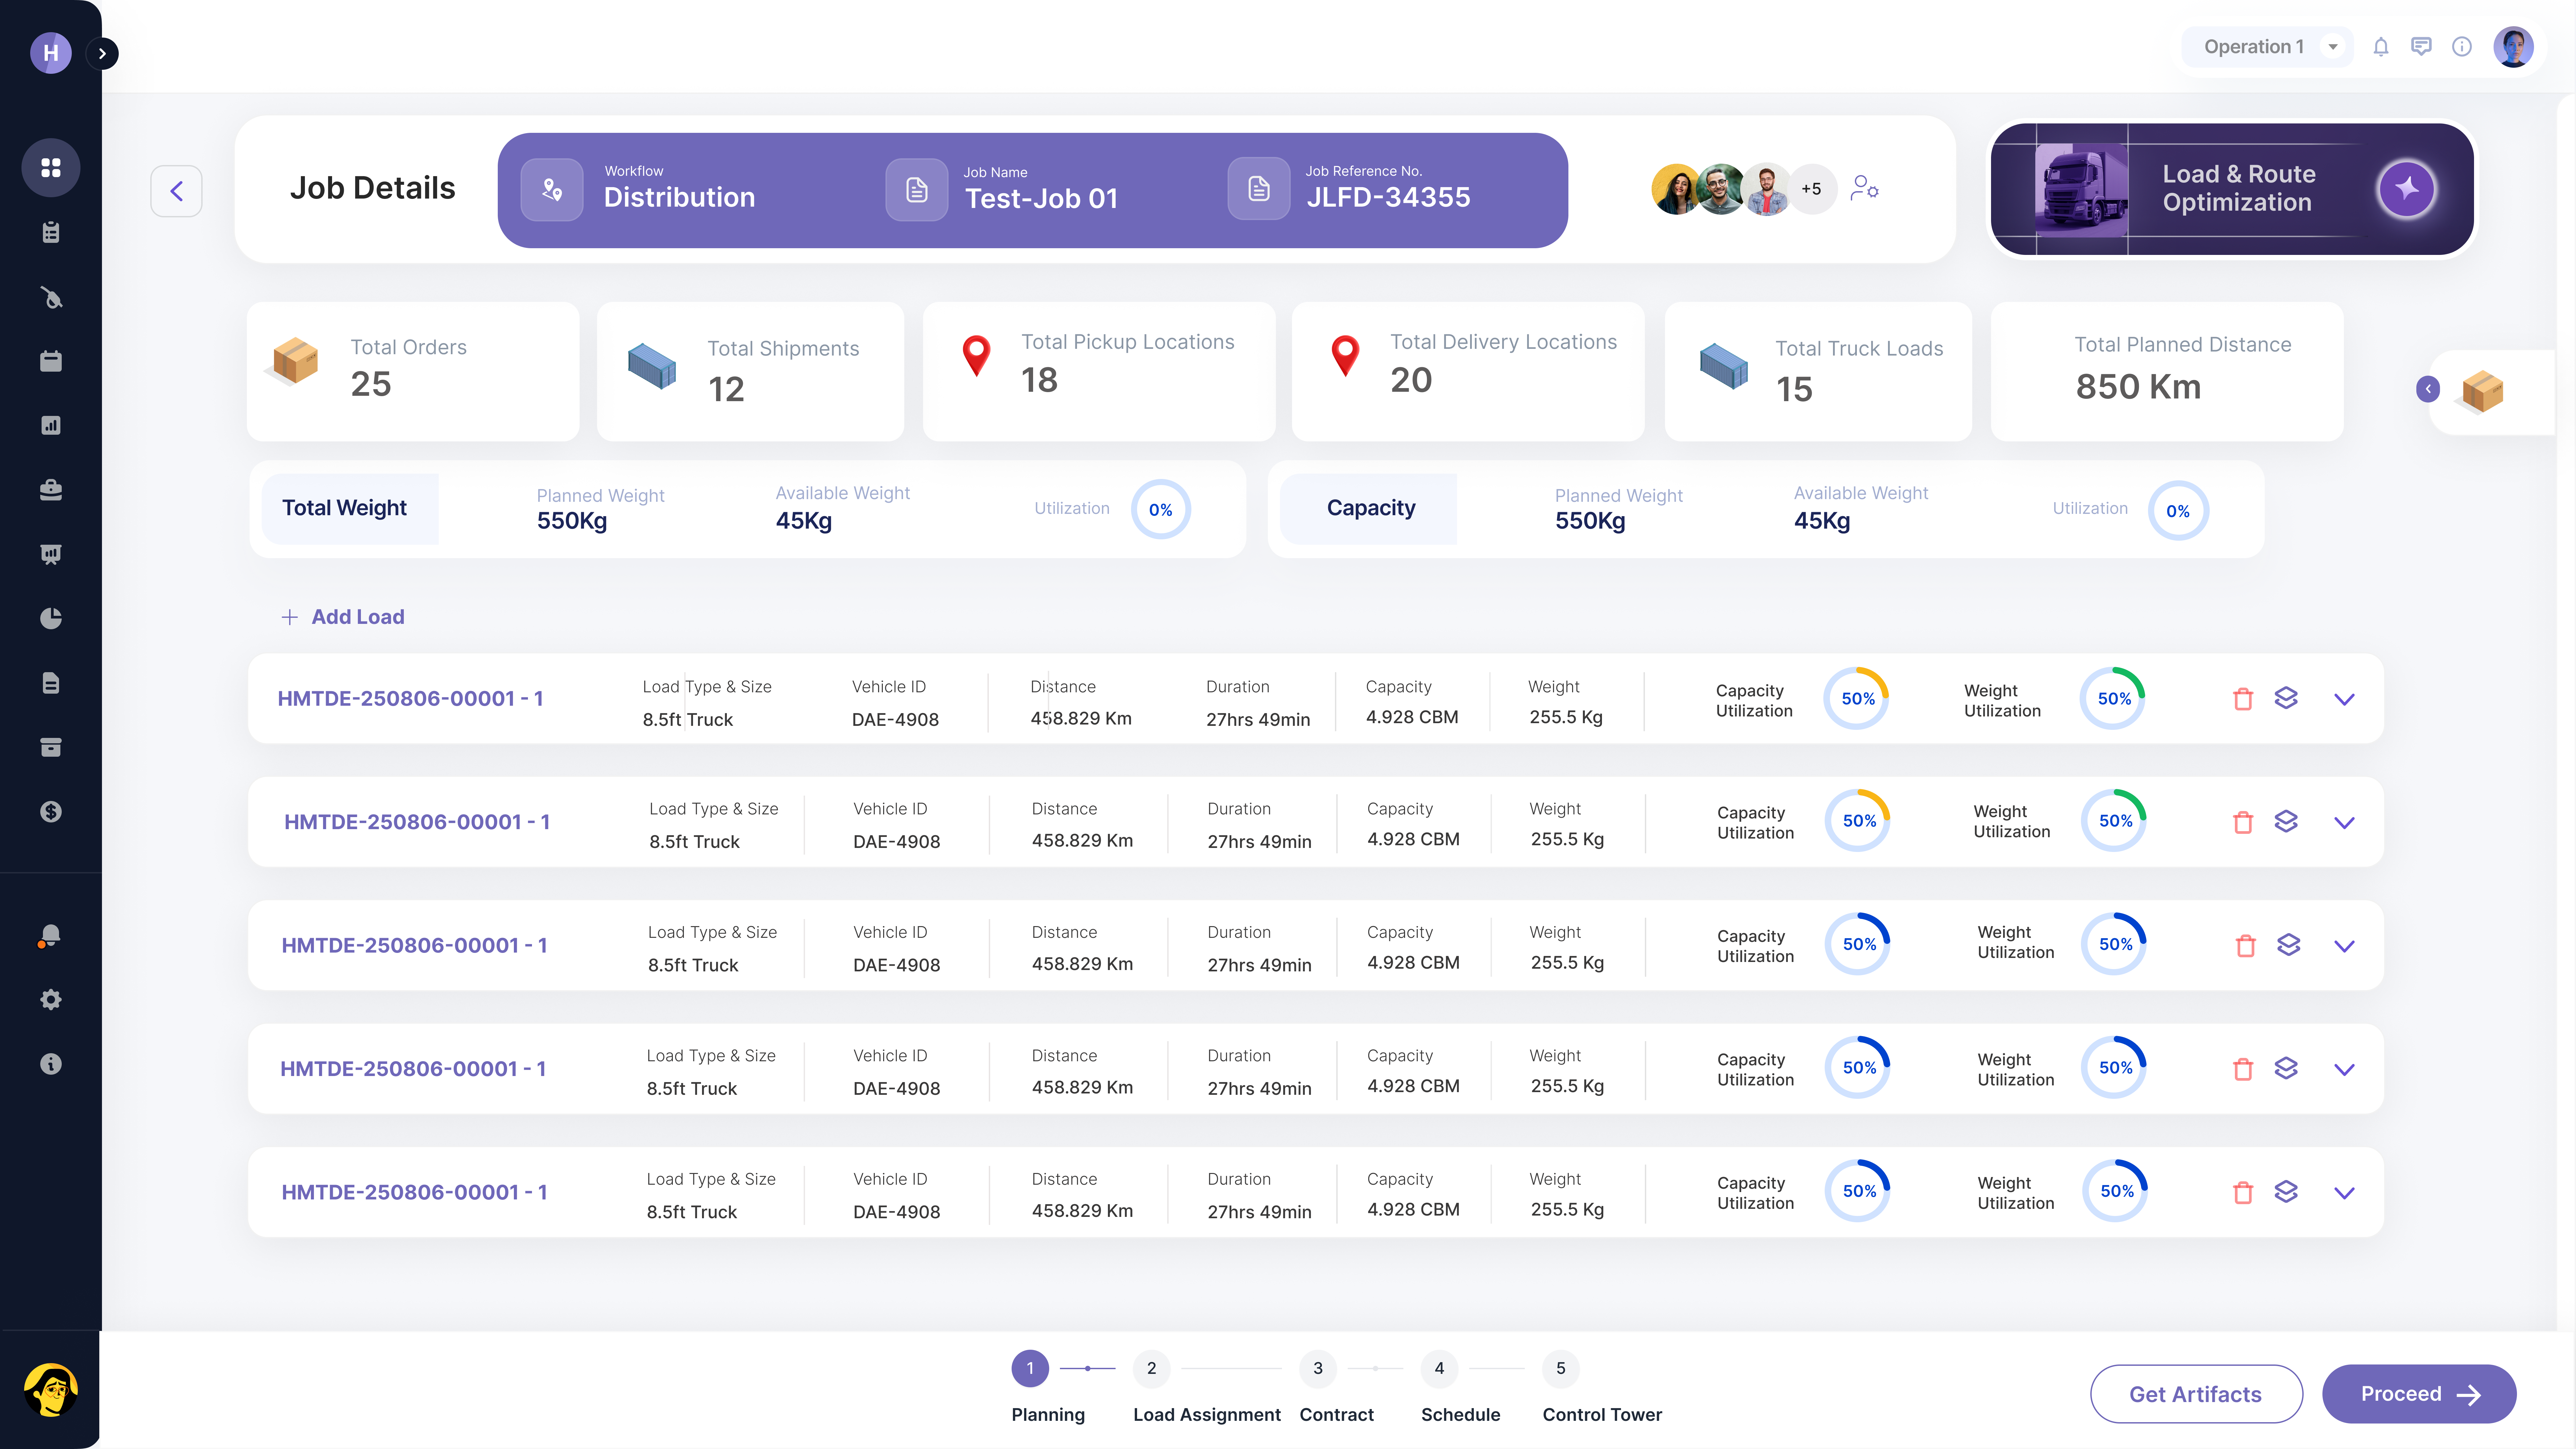Delete the first load row
This screenshot has height=1449, width=2576.
point(2243,699)
